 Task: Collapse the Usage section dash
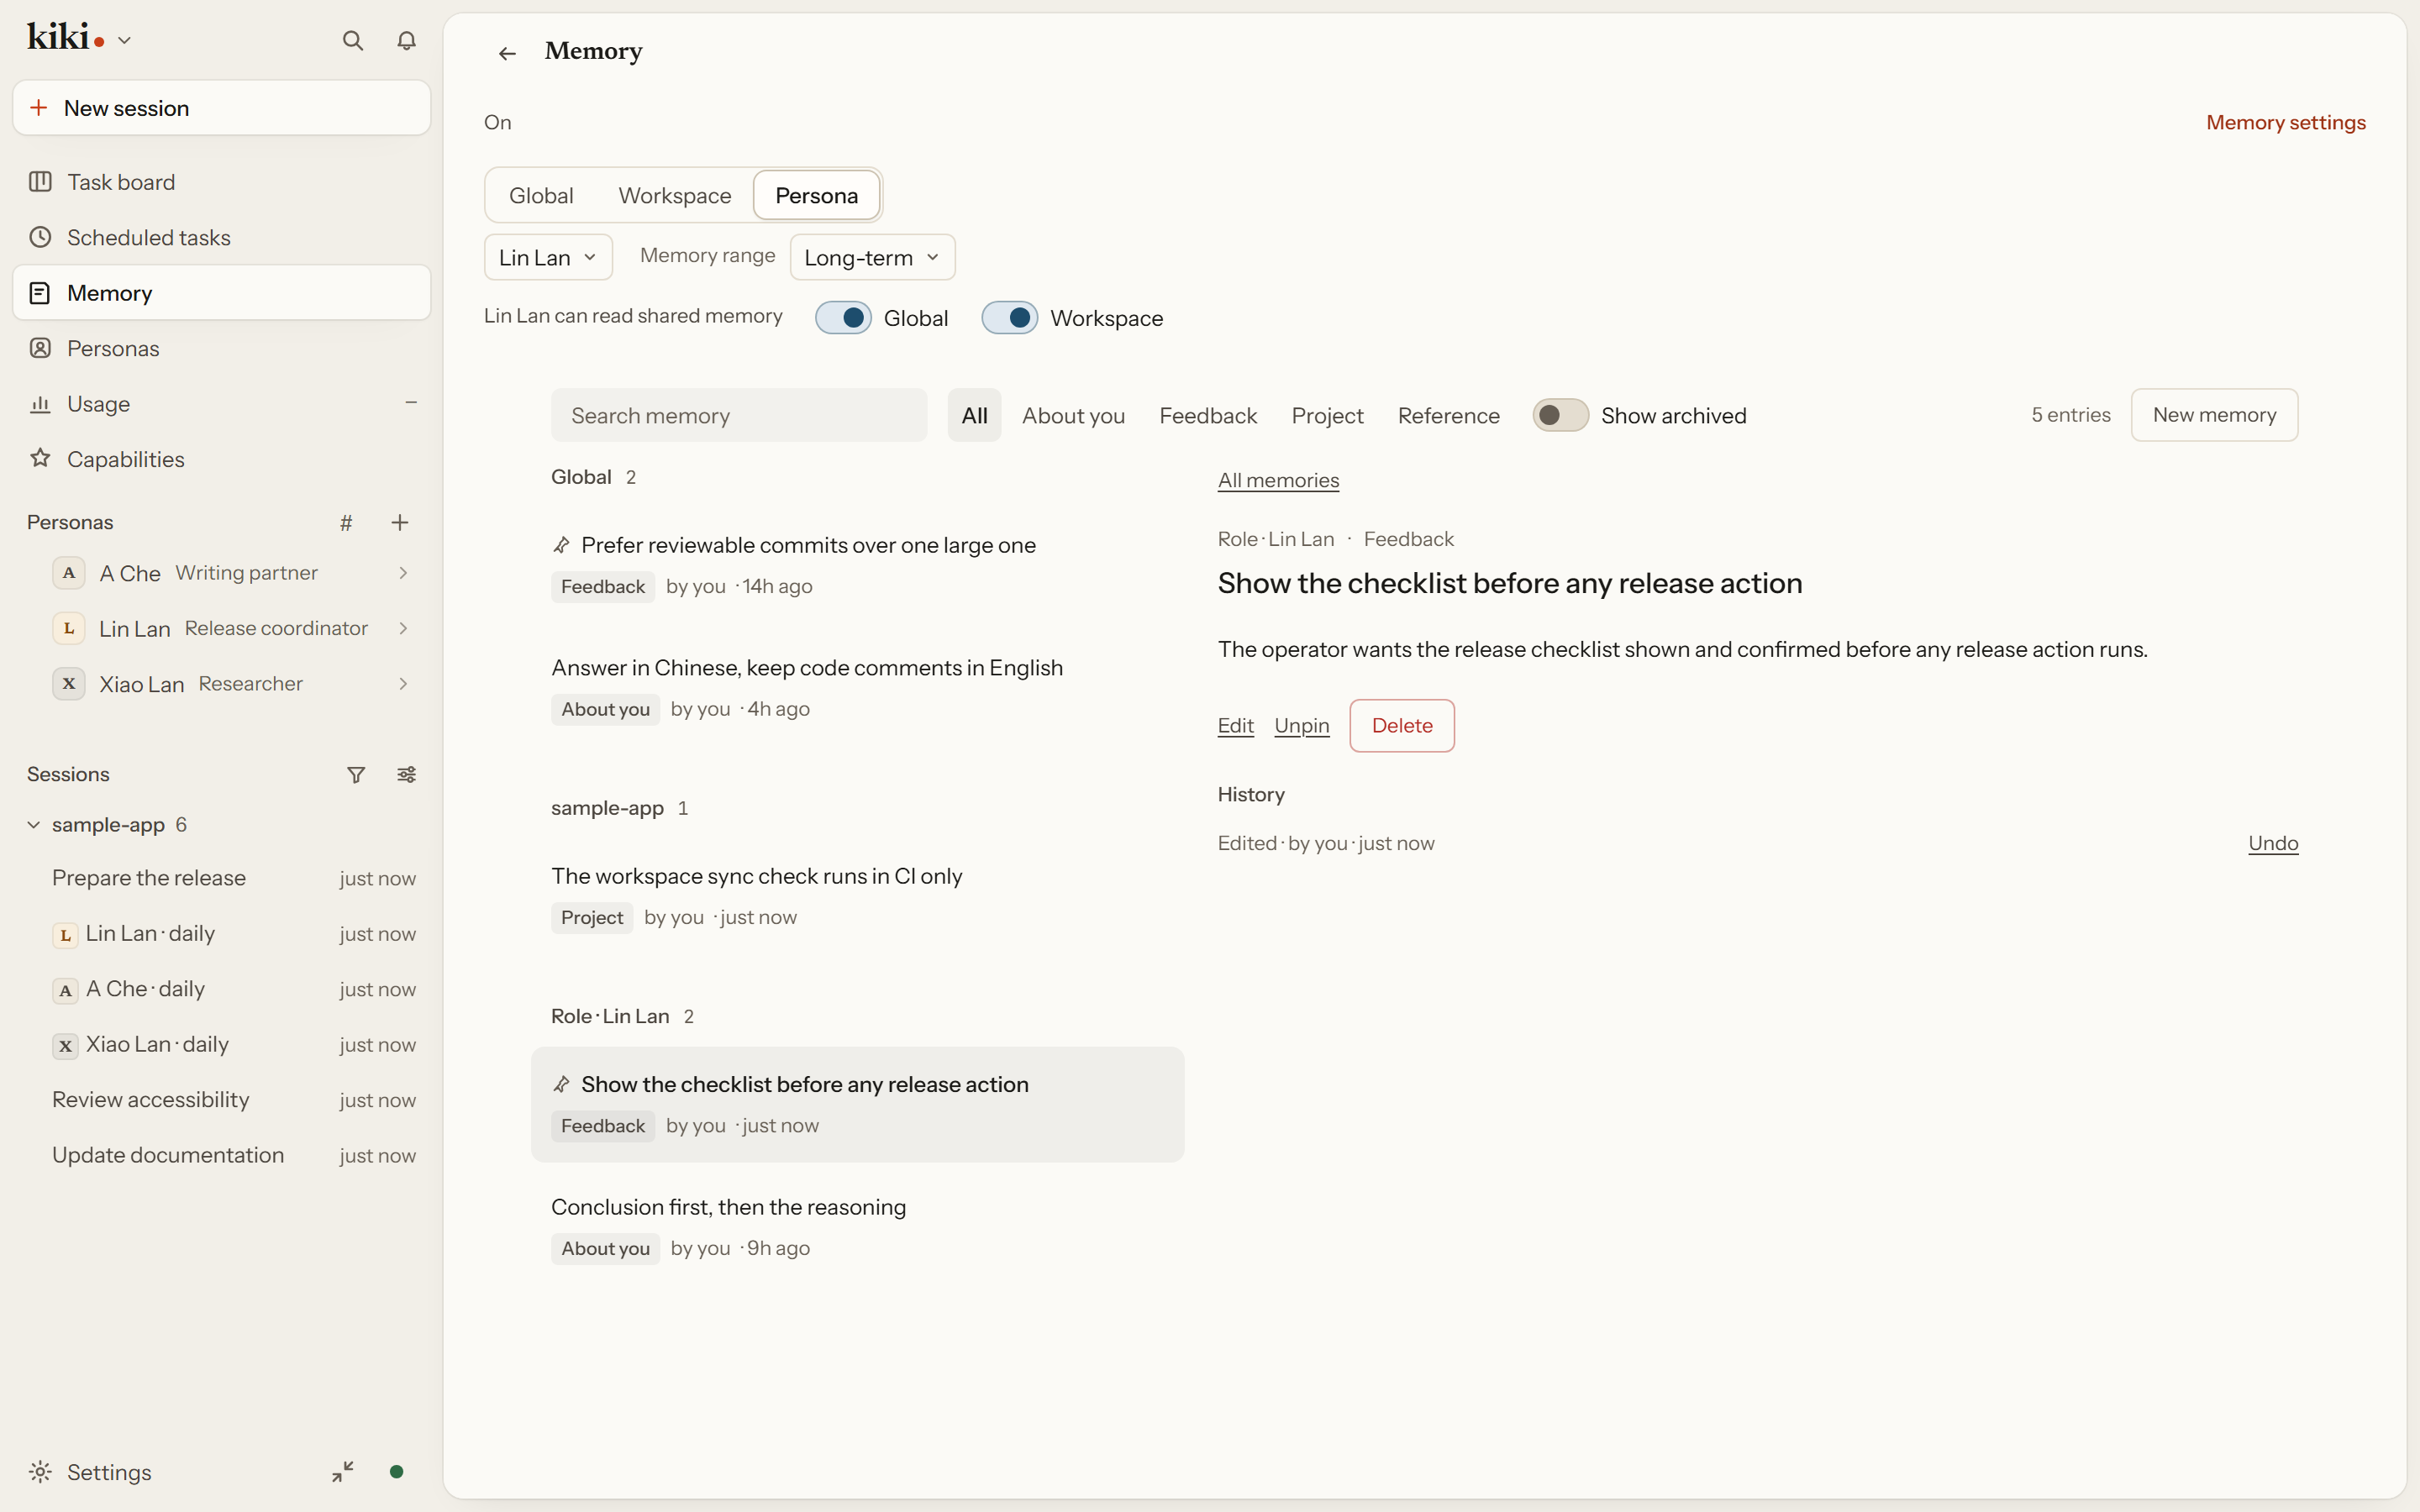click(x=410, y=403)
